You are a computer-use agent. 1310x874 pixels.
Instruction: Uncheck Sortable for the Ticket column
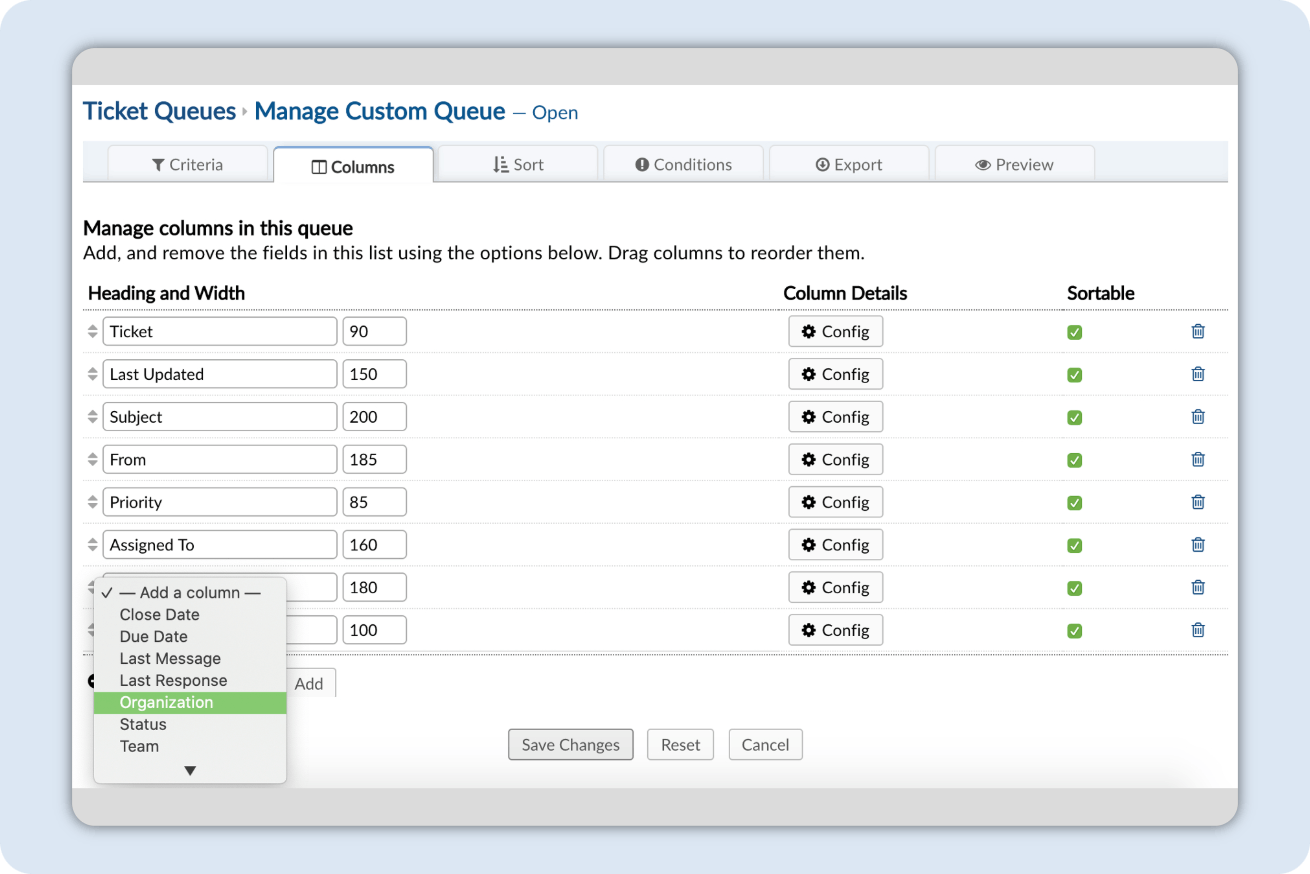[1075, 332]
